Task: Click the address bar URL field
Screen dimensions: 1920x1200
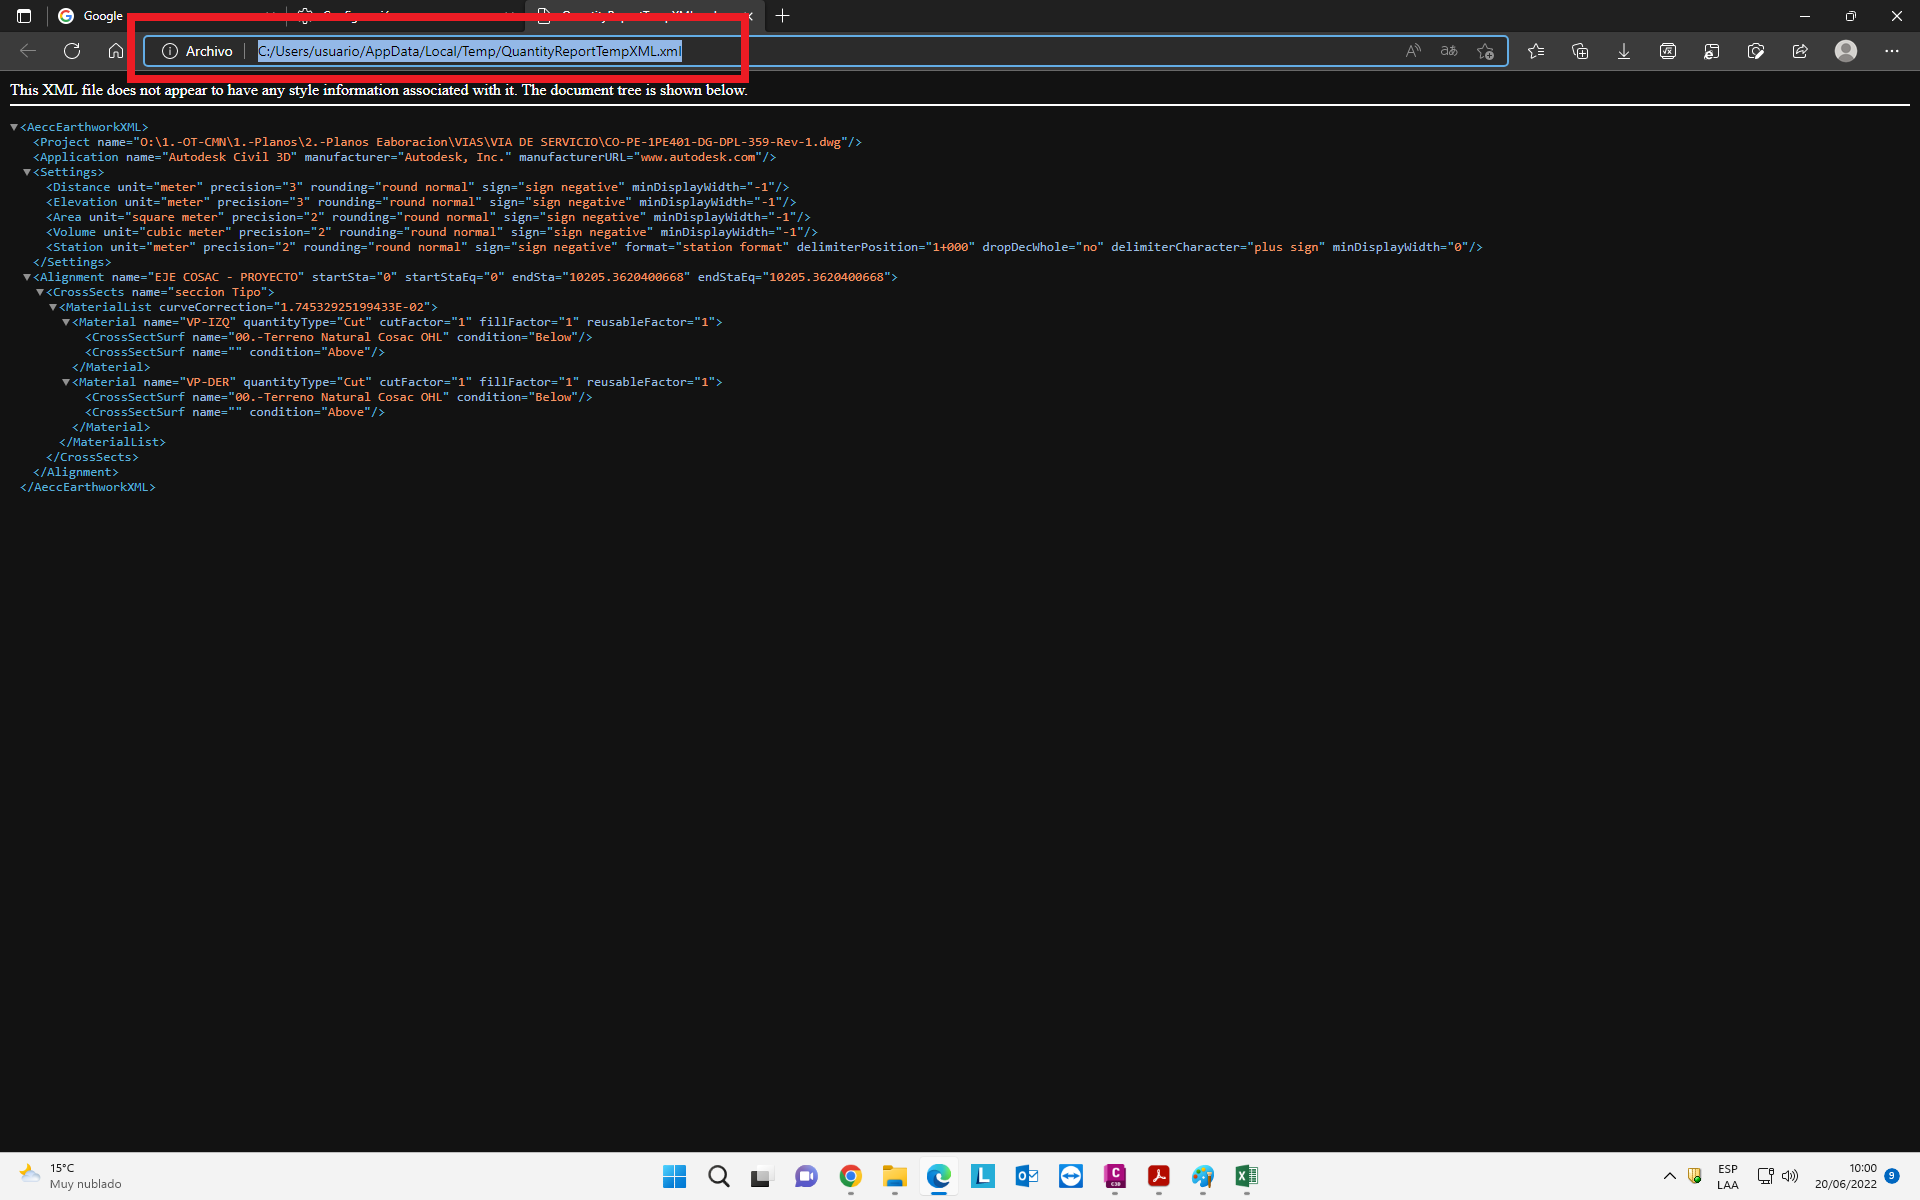Action: coord(468,51)
